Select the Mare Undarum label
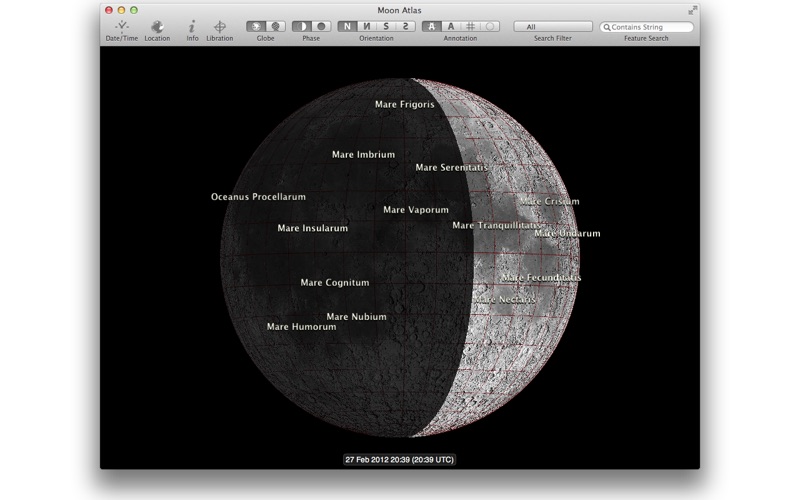This screenshot has width=800, height=500. pos(567,234)
